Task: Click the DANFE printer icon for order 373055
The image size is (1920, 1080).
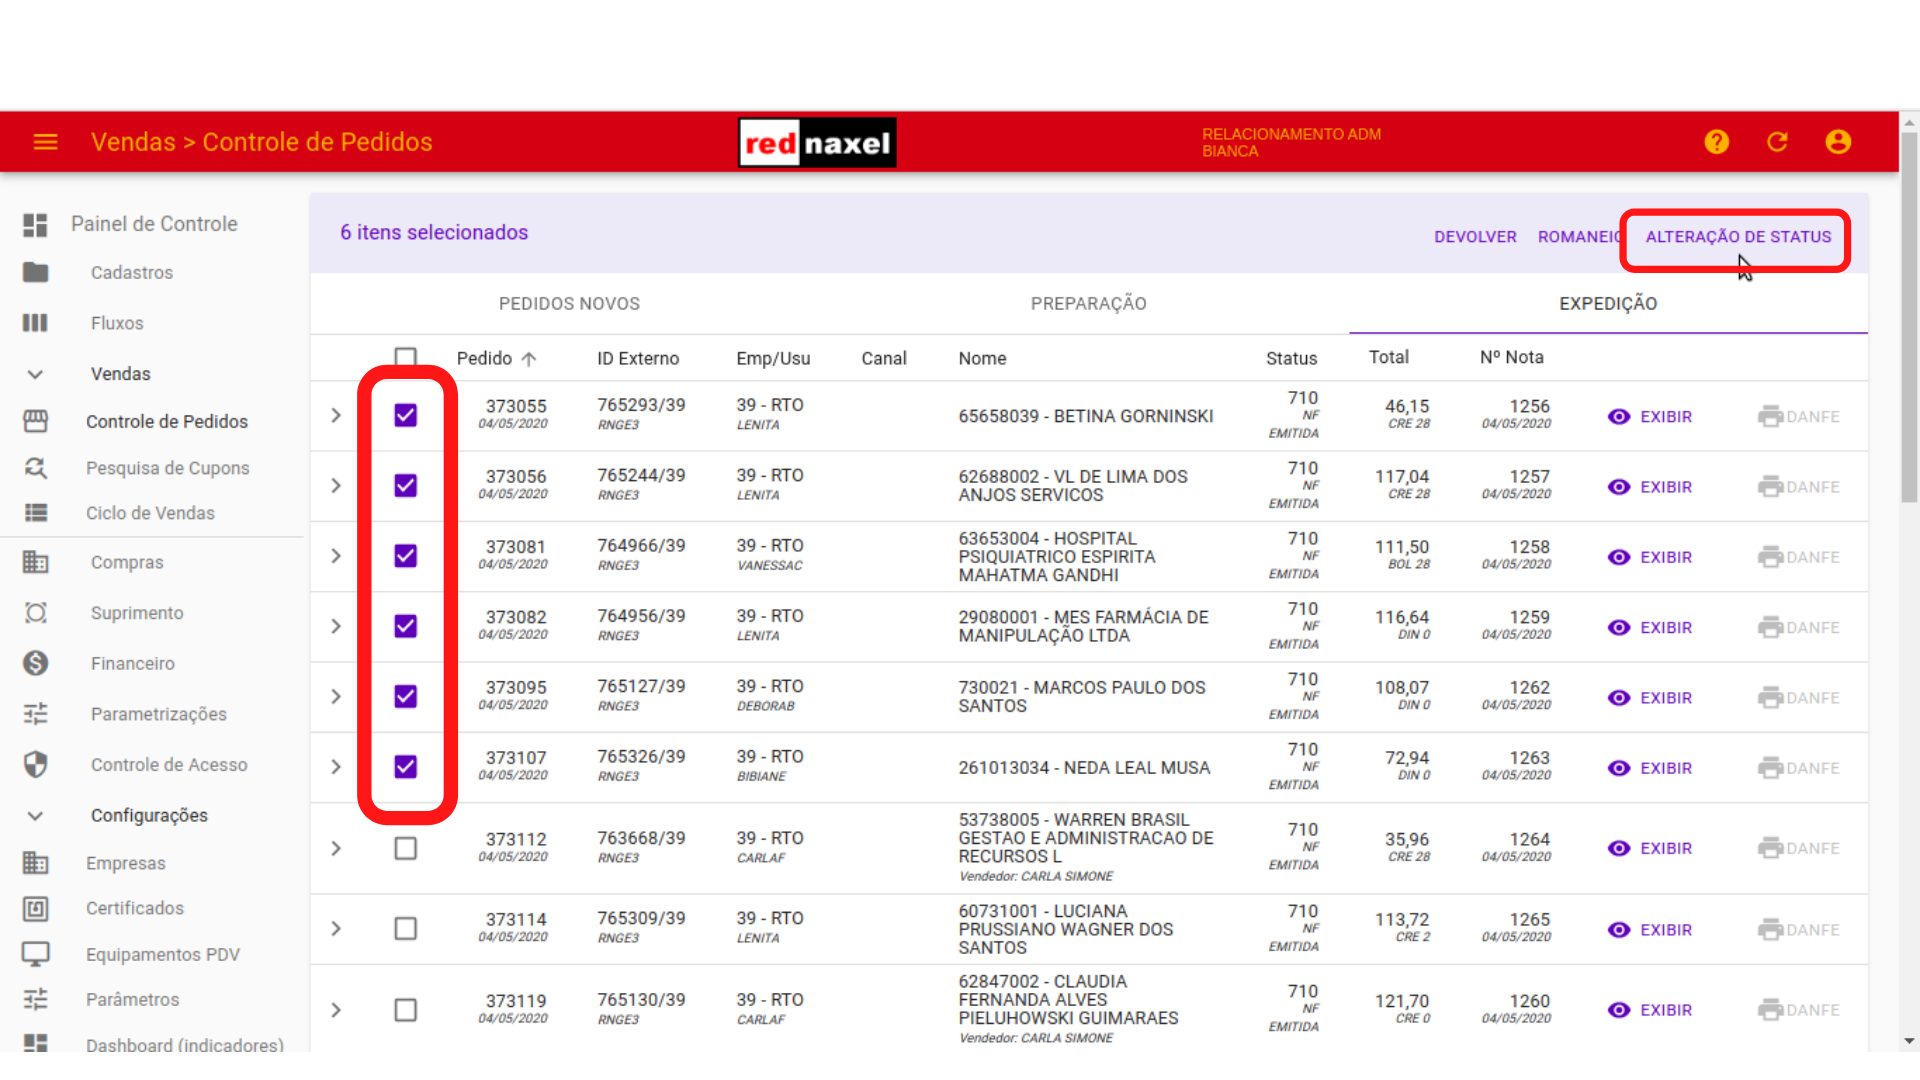Action: (1770, 416)
